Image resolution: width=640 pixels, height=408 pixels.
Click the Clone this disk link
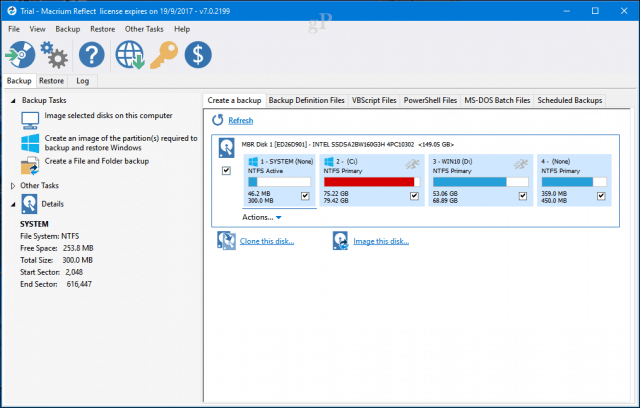[267, 241]
